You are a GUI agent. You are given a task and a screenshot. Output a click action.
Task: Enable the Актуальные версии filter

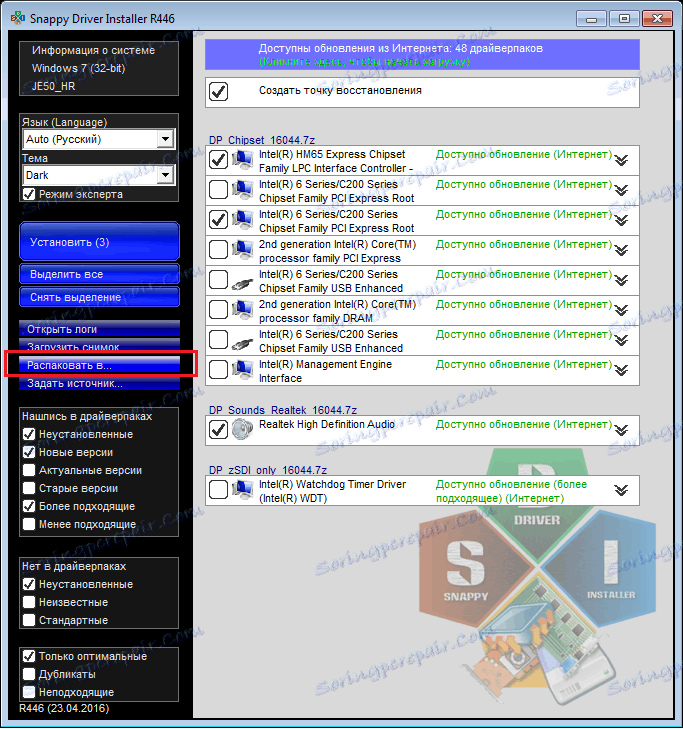point(29,470)
